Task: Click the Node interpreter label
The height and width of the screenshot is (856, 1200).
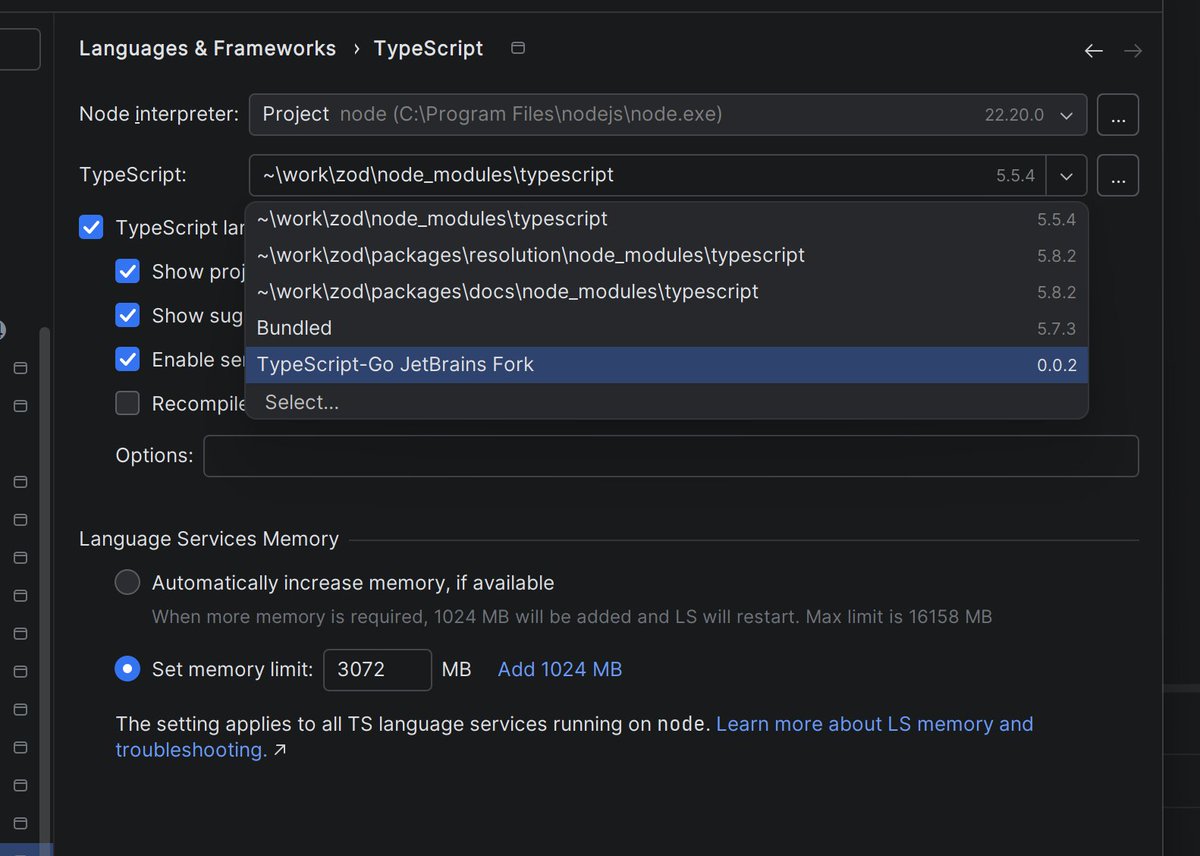Action: pos(159,115)
